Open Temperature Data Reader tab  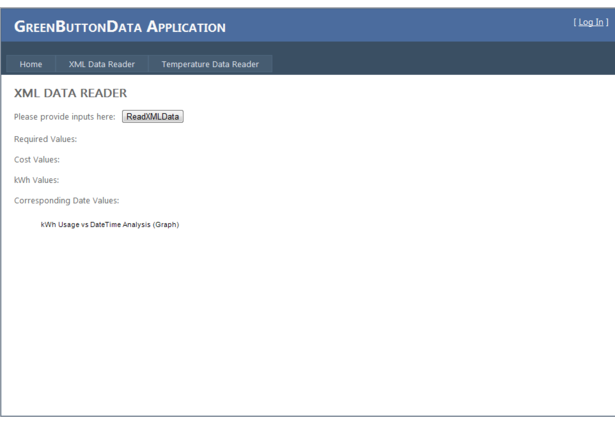(x=210, y=64)
